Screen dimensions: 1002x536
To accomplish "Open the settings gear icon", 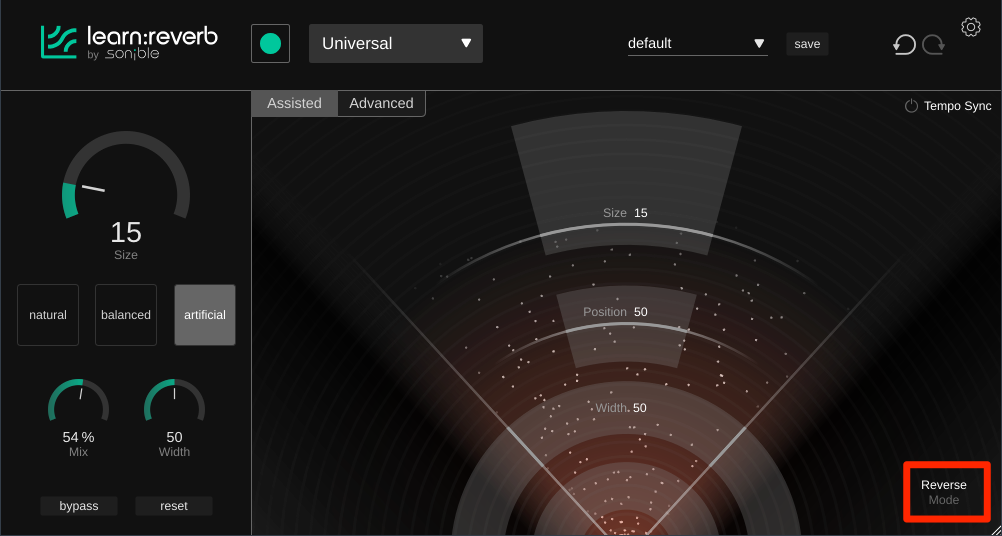I will (970, 27).
